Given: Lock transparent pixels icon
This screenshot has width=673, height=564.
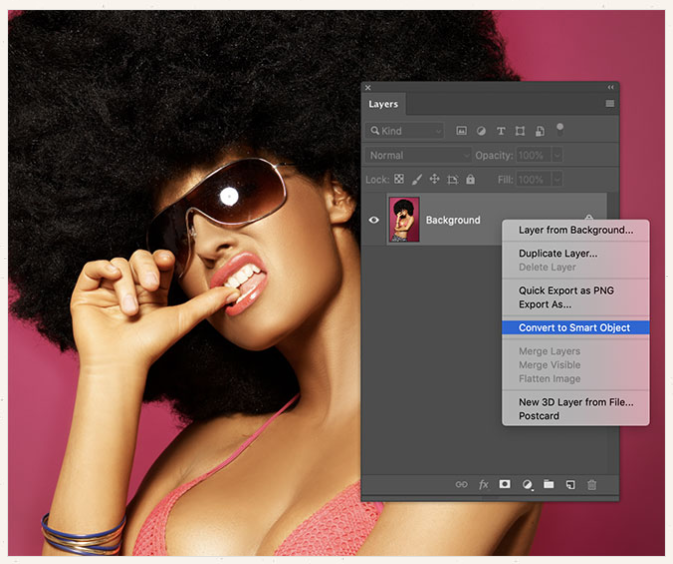Looking at the screenshot, I should point(399,179).
